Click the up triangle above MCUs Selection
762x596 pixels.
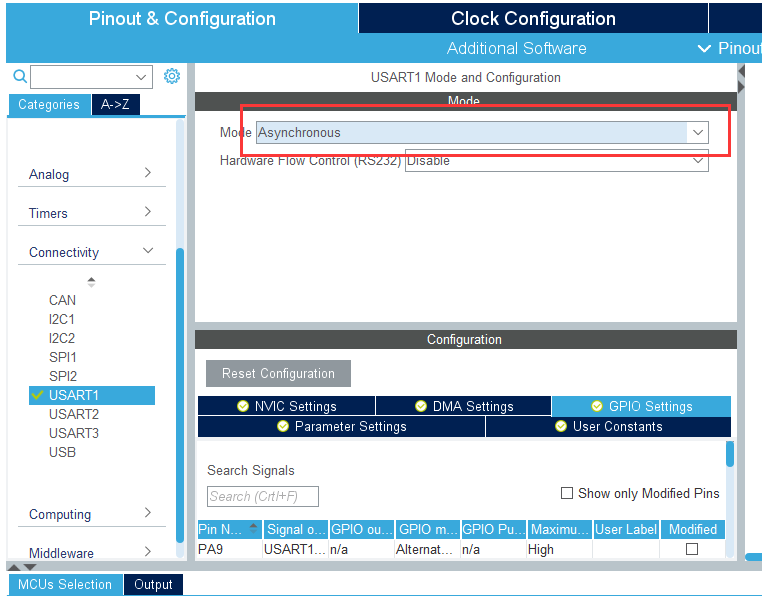[x=14, y=567]
